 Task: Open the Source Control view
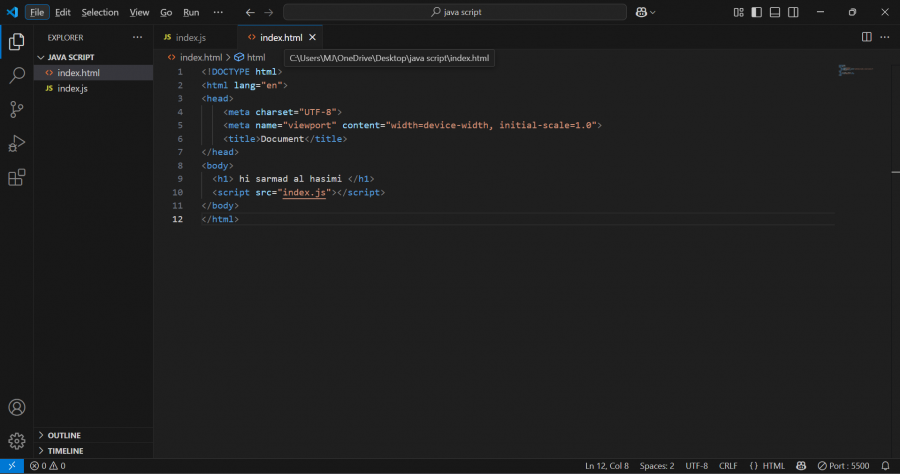(16, 109)
